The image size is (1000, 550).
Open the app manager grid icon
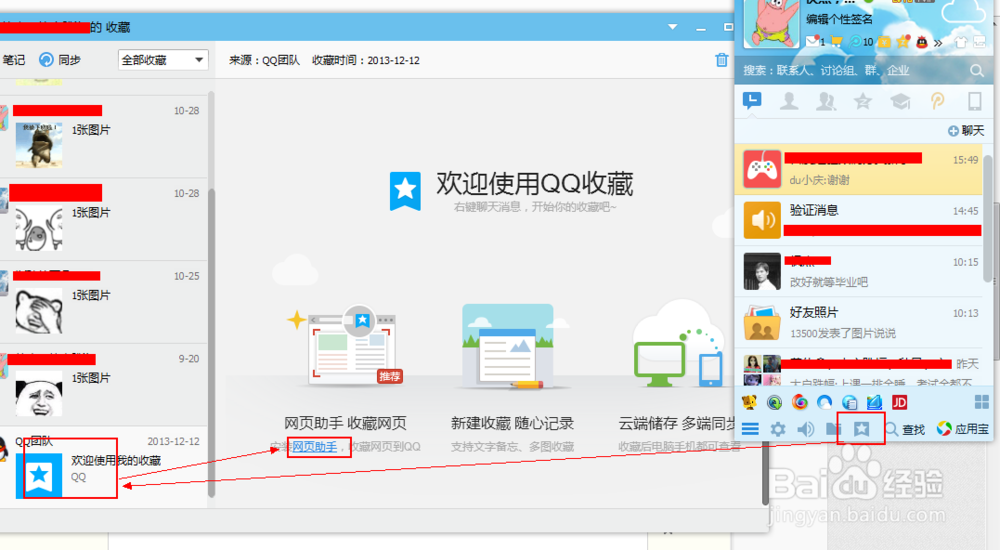tap(982, 402)
